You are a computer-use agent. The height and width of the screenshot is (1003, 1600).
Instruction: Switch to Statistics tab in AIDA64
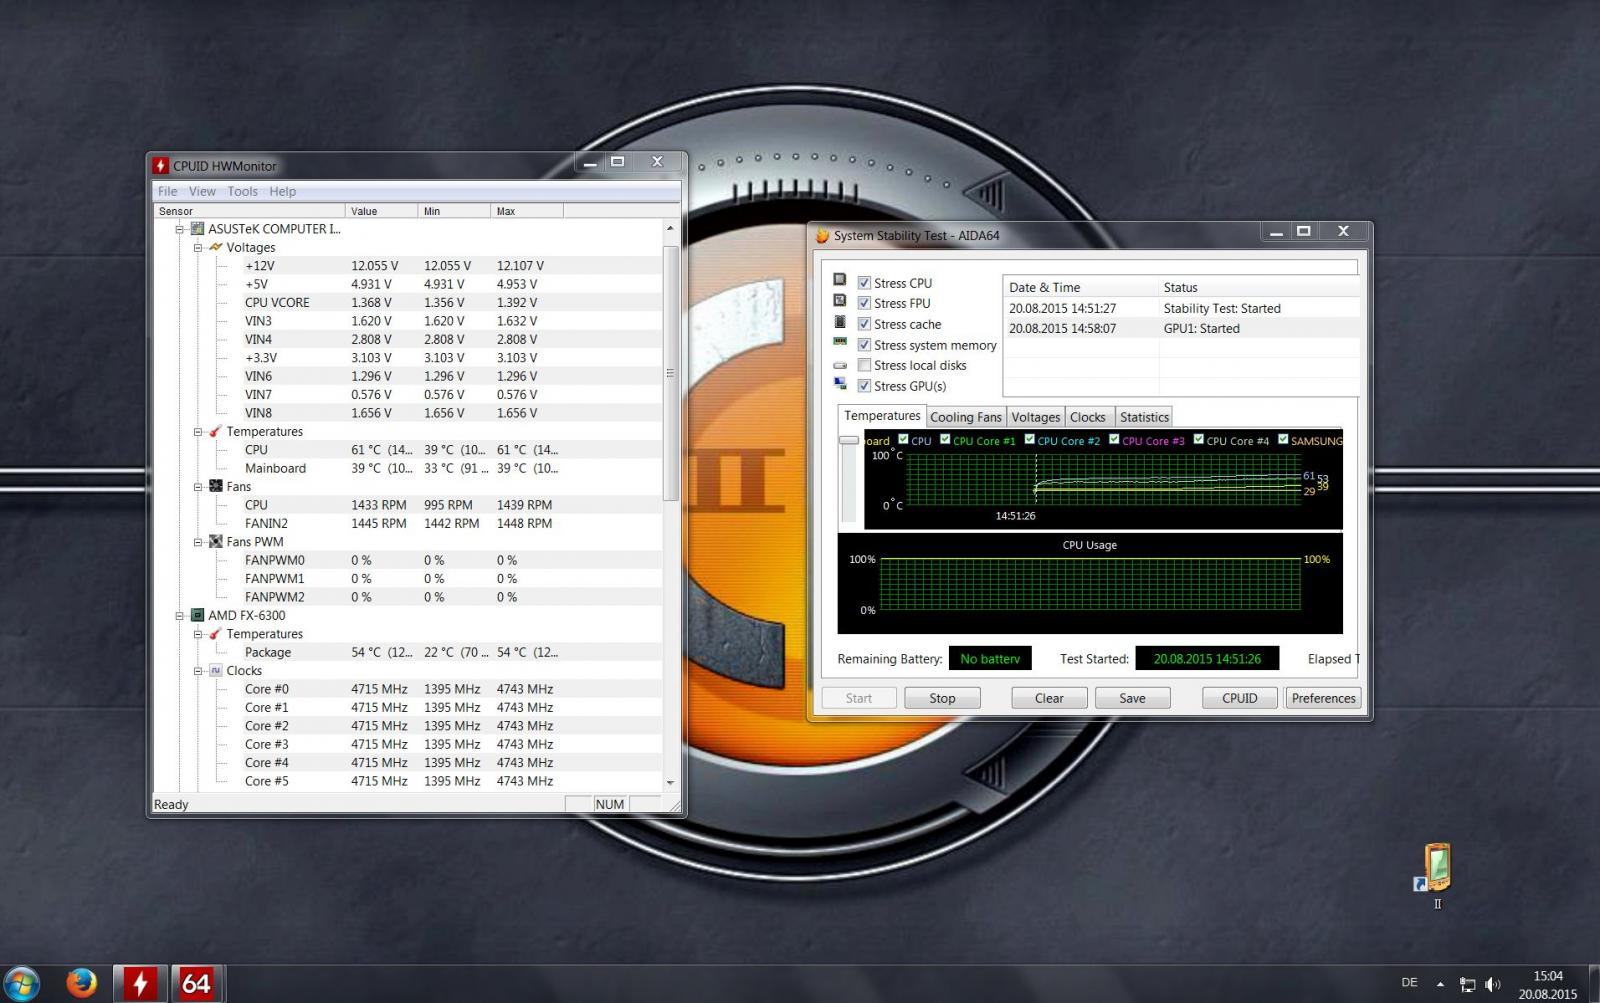(1144, 417)
